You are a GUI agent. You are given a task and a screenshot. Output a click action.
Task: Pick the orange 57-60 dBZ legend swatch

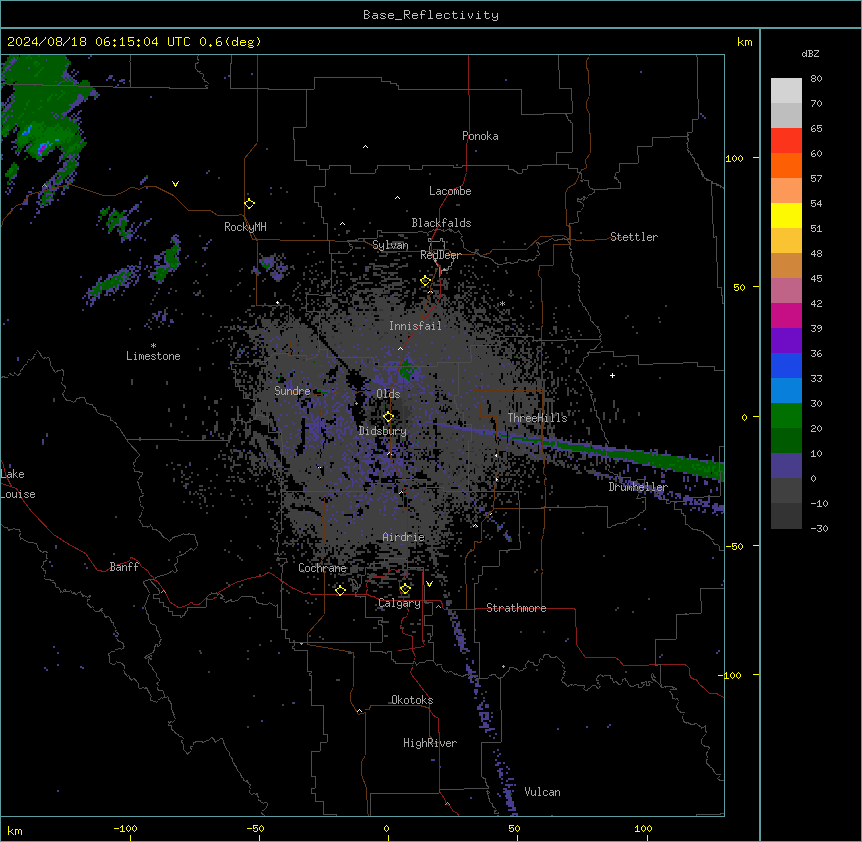786,165
